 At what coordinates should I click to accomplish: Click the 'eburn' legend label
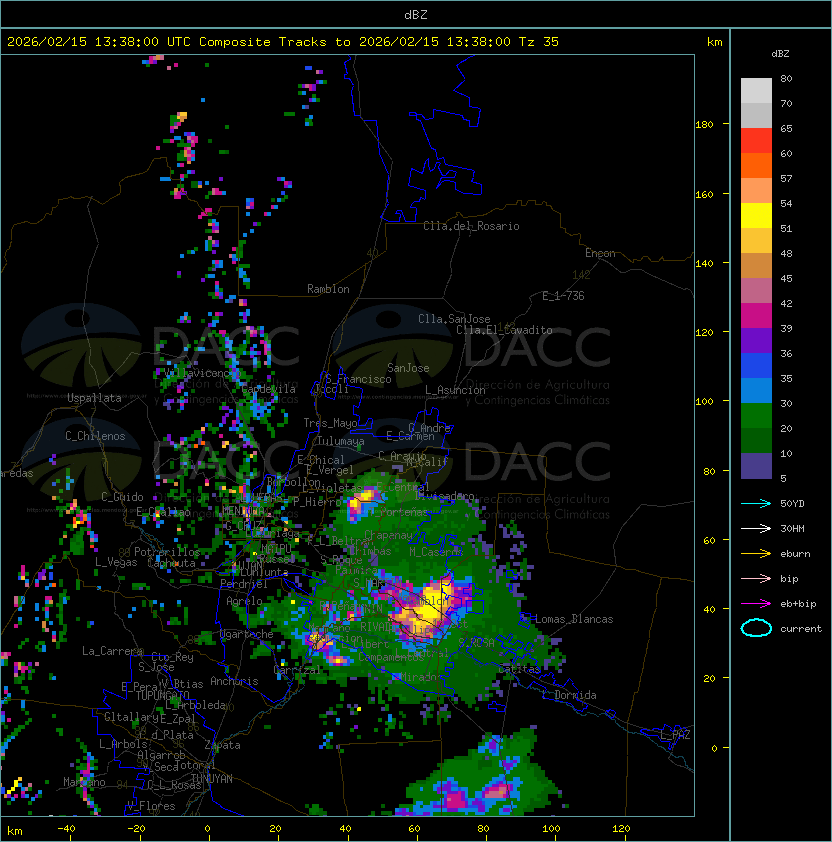(x=795, y=554)
